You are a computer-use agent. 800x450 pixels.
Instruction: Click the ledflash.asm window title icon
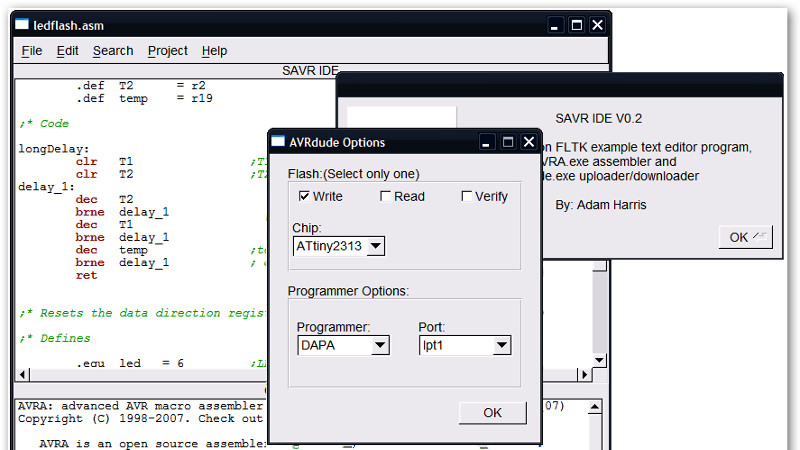click(x=22, y=24)
